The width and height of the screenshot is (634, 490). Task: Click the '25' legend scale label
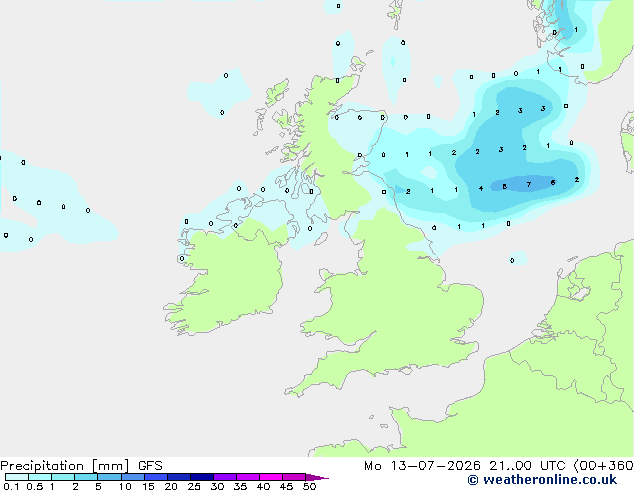click(194, 486)
